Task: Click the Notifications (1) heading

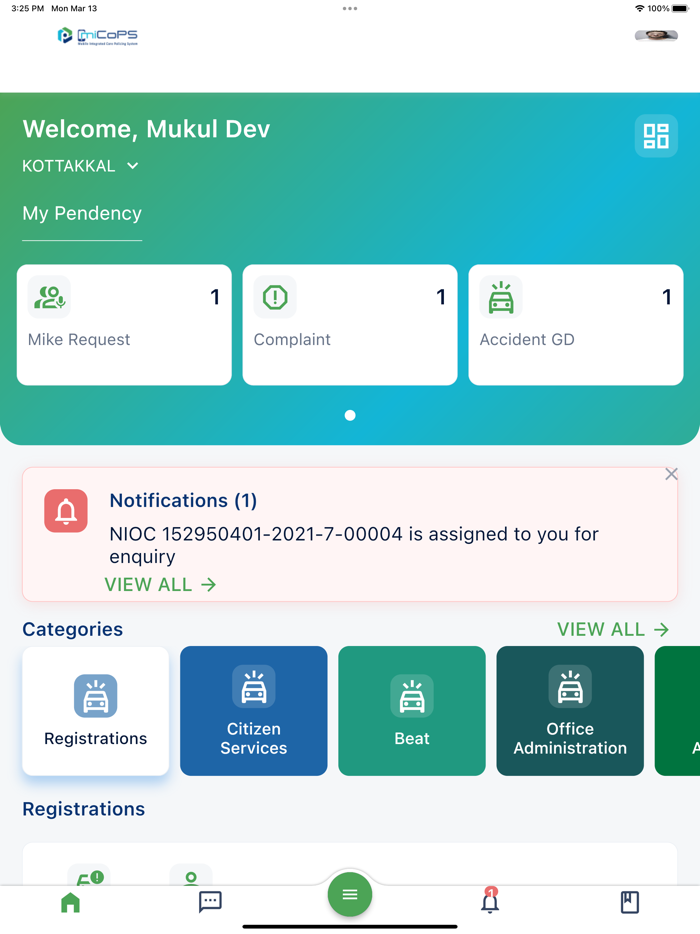Action: [183, 500]
